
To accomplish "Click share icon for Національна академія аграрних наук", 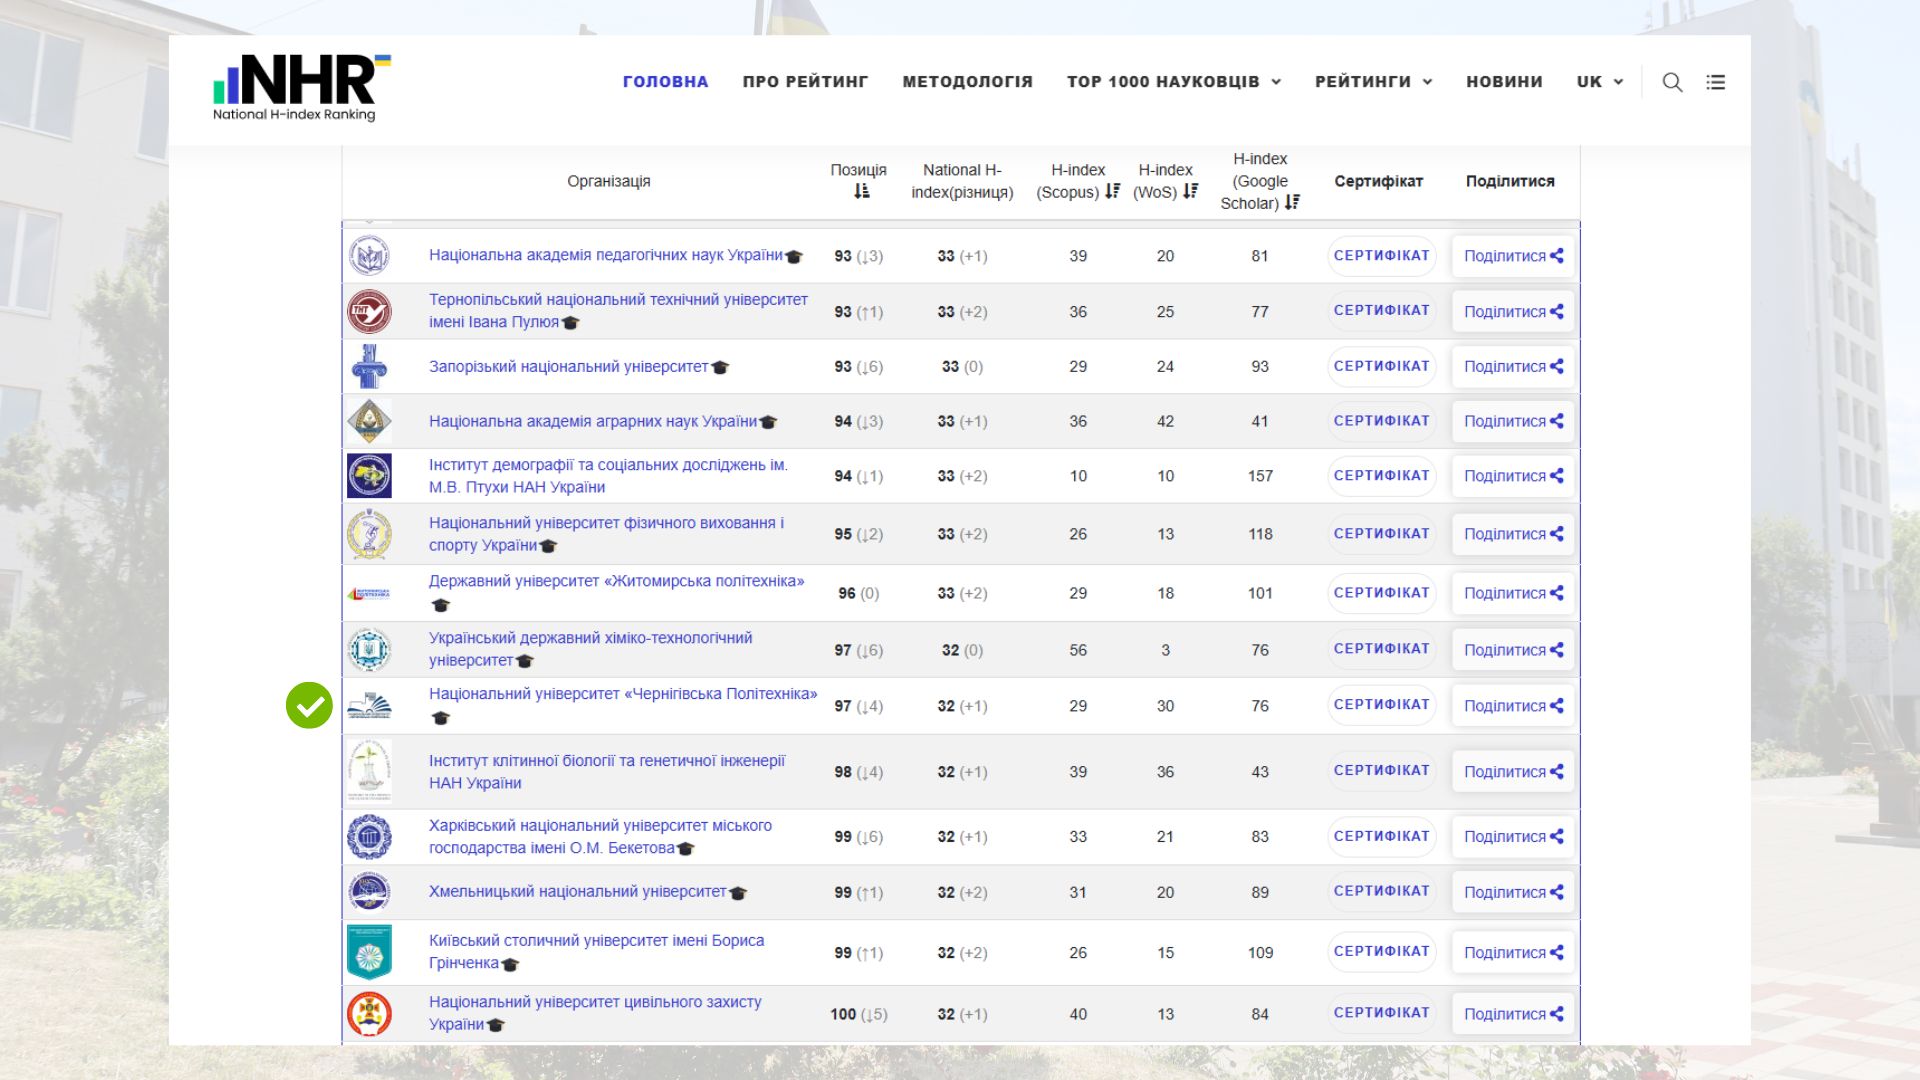I will pos(1557,422).
